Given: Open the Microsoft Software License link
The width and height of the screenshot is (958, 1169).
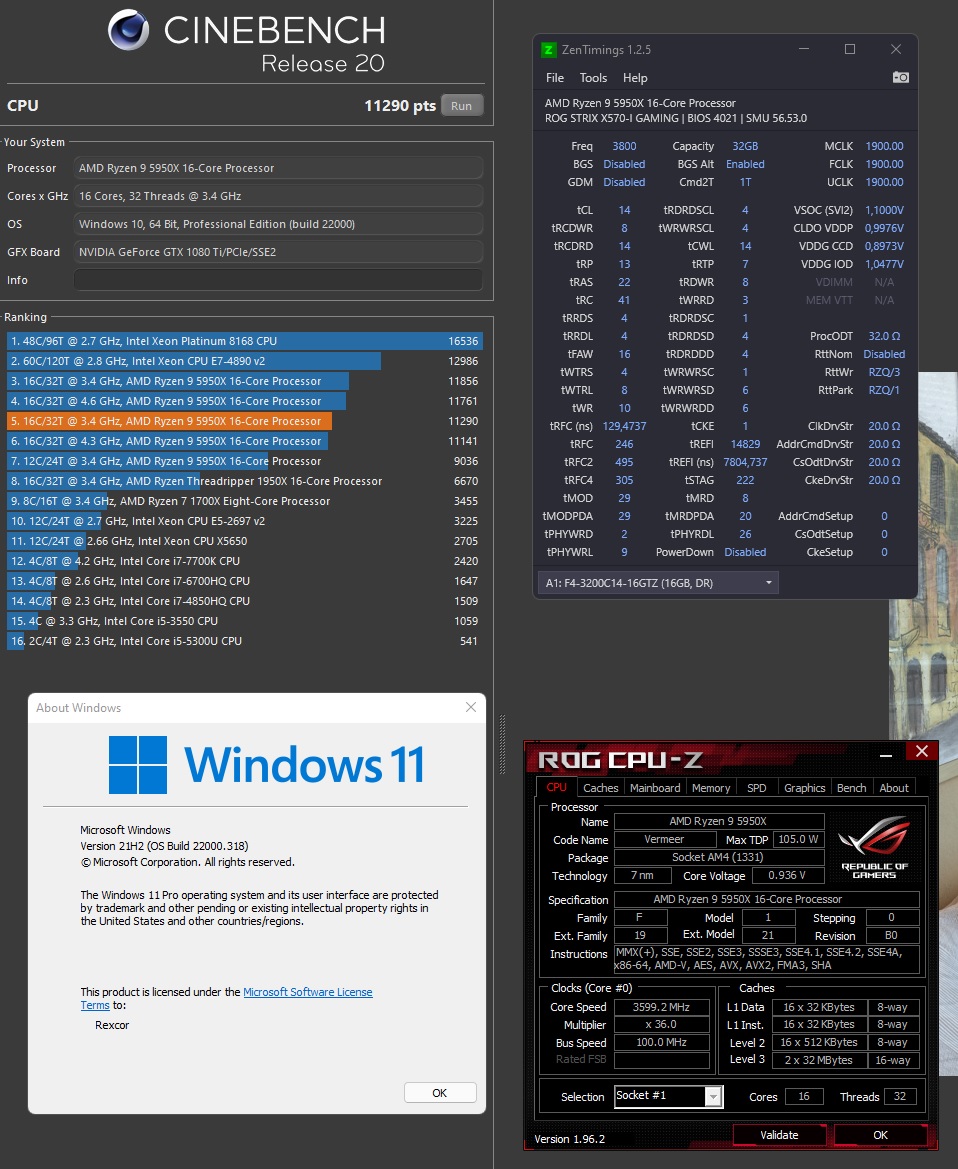Looking at the screenshot, I should (x=308, y=992).
